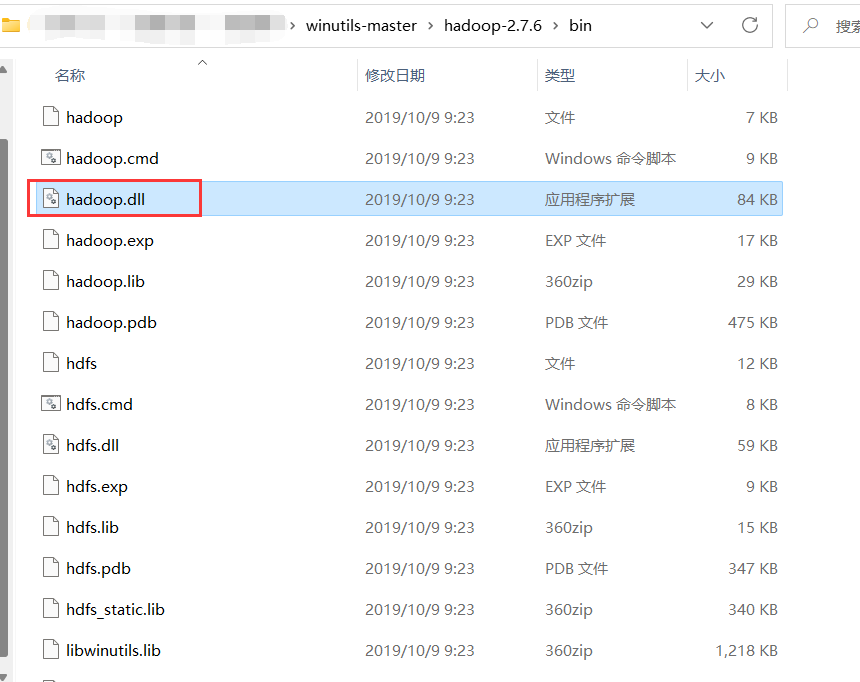Image resolution: width=860 pixels, height=682 pixels.
Task: Click the 29 KB size cell
Action: pyautogui.click(x=757, y=281)
